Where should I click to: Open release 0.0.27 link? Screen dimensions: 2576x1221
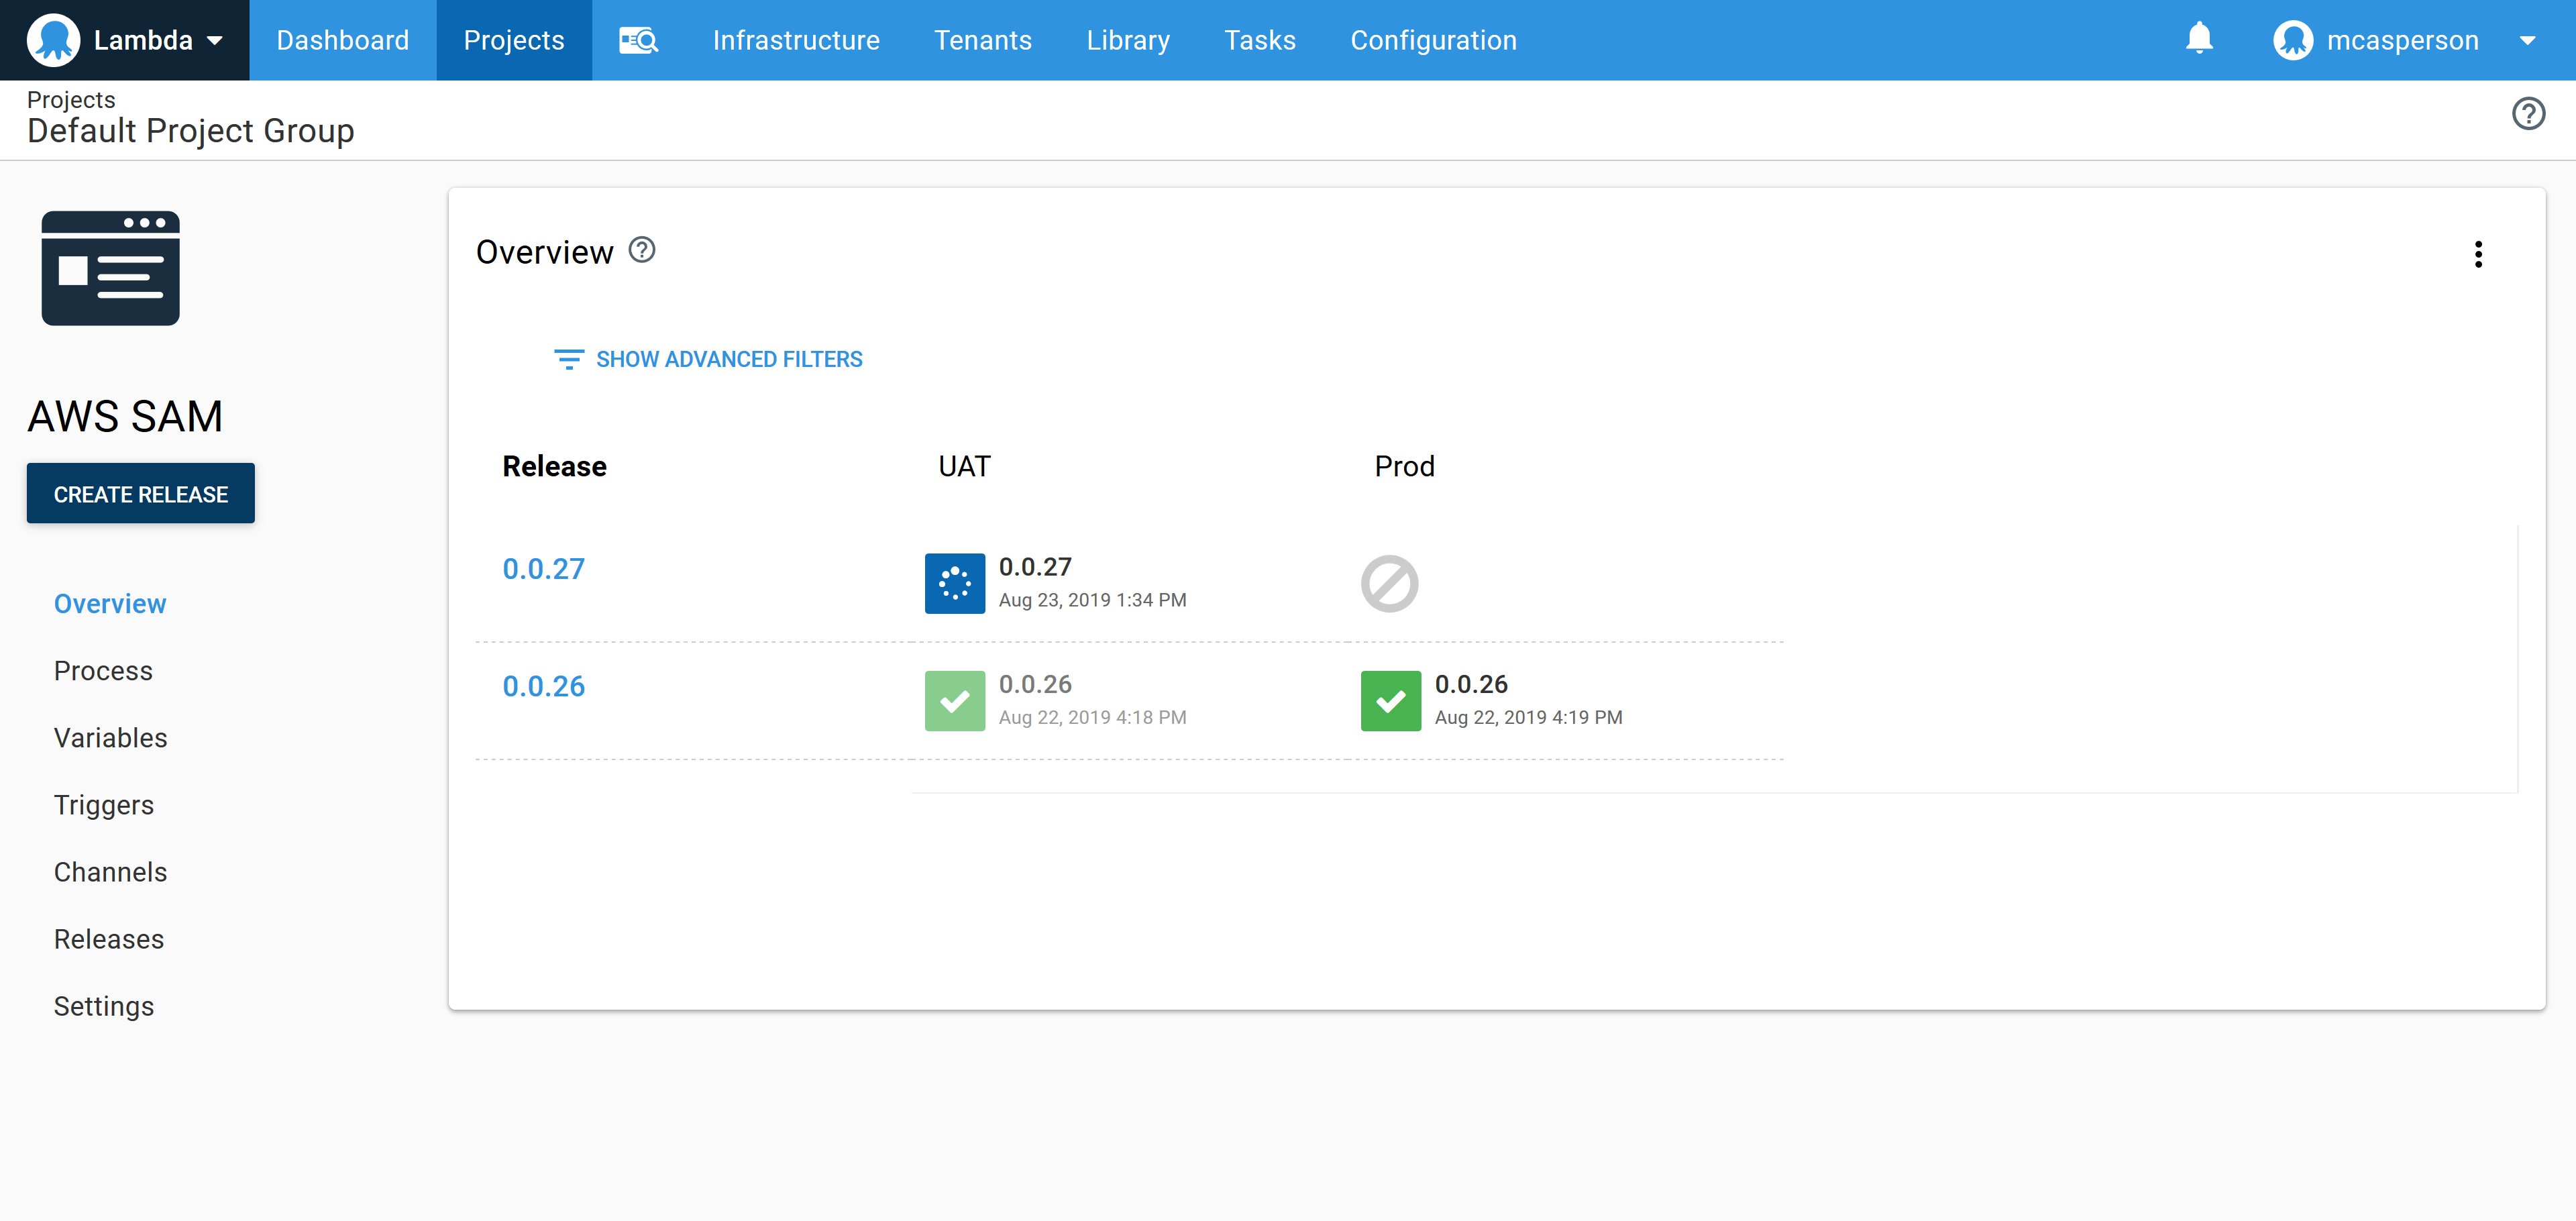click(543, 568)
